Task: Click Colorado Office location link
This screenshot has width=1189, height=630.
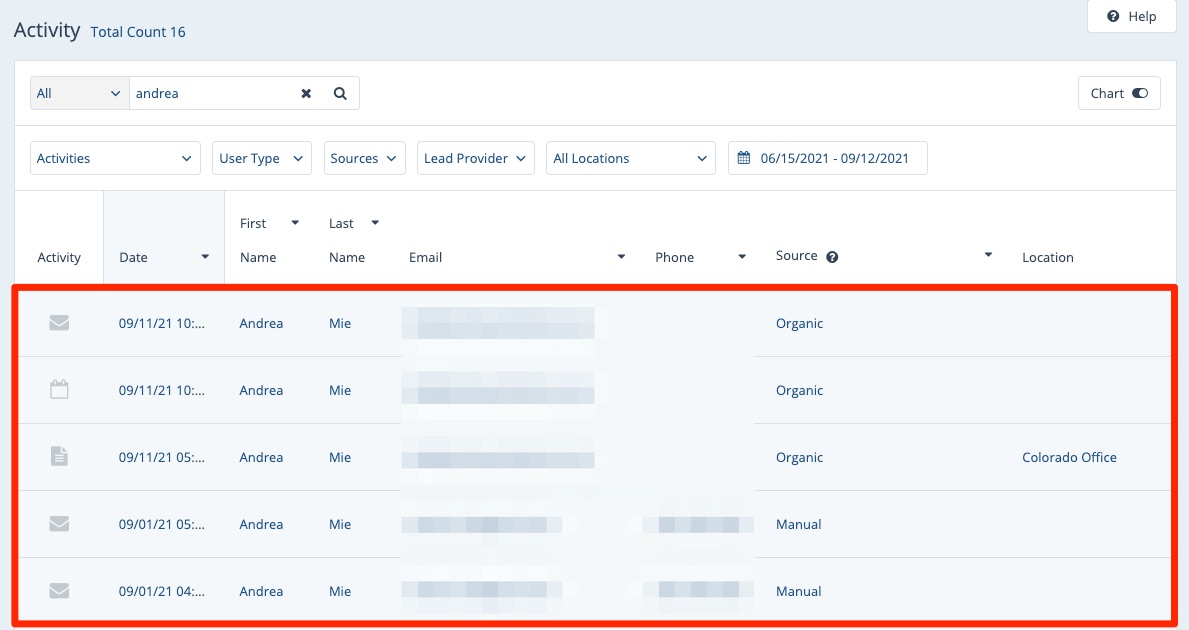Action: 1069,457
